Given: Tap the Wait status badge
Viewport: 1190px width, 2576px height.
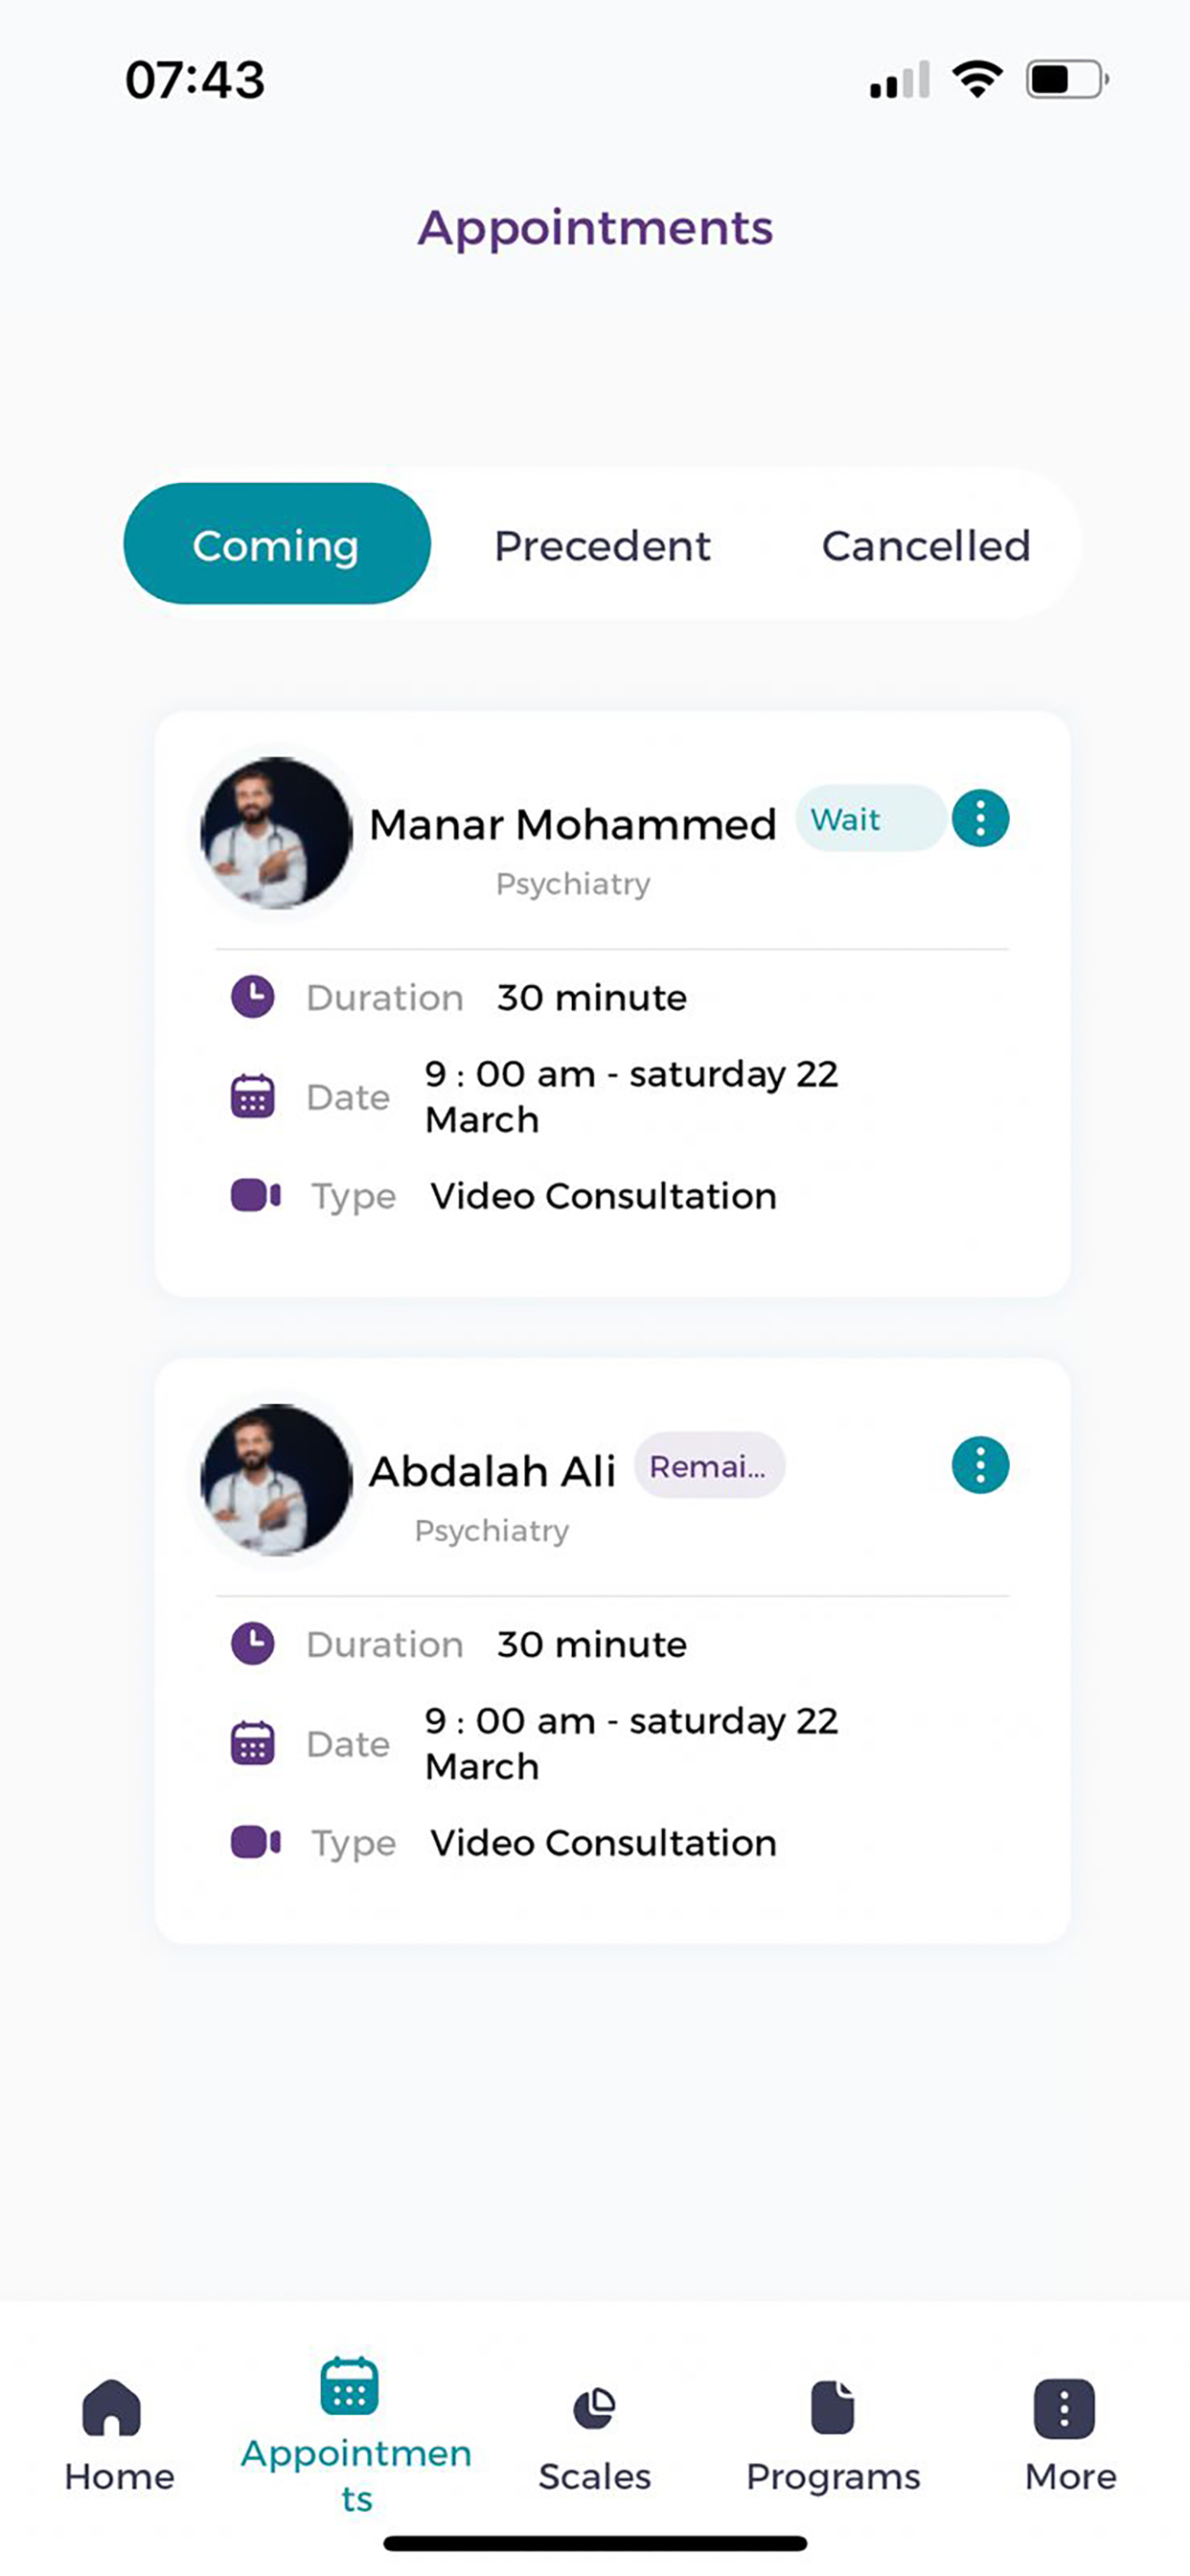Looking at the screenshot, I should [870, 819].
